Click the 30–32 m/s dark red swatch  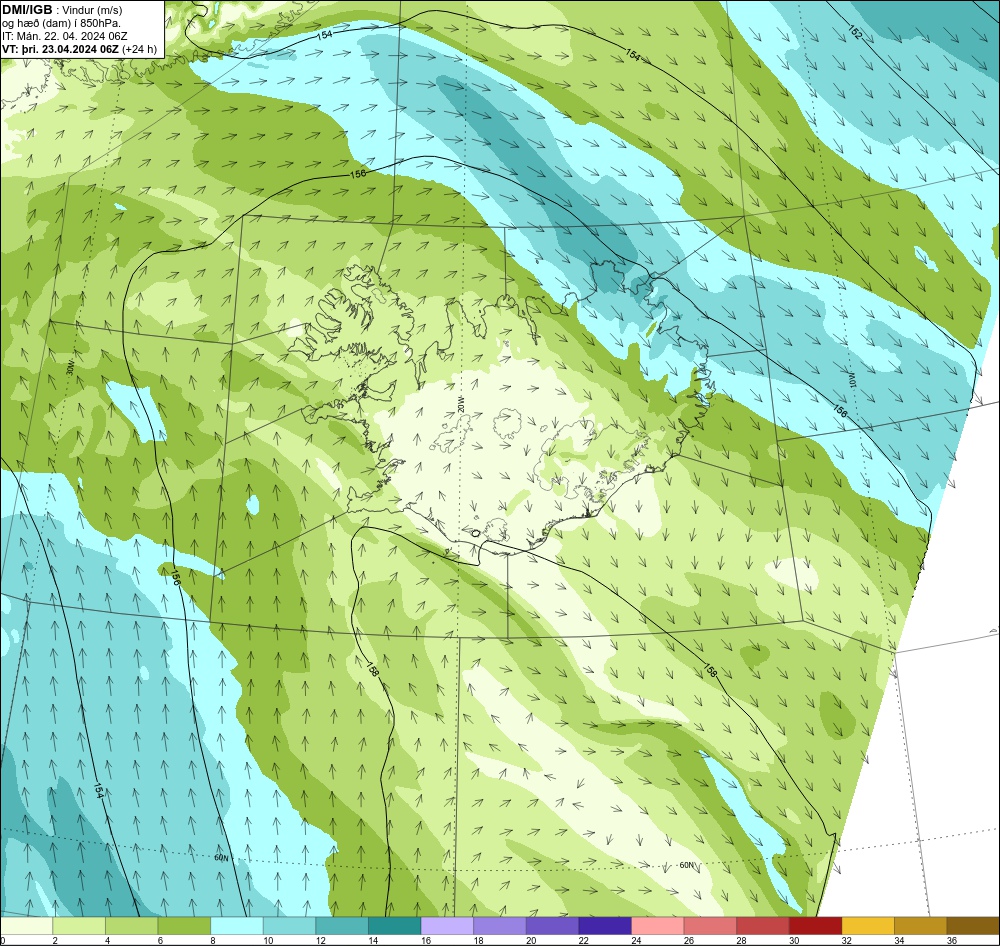(816, 926)
